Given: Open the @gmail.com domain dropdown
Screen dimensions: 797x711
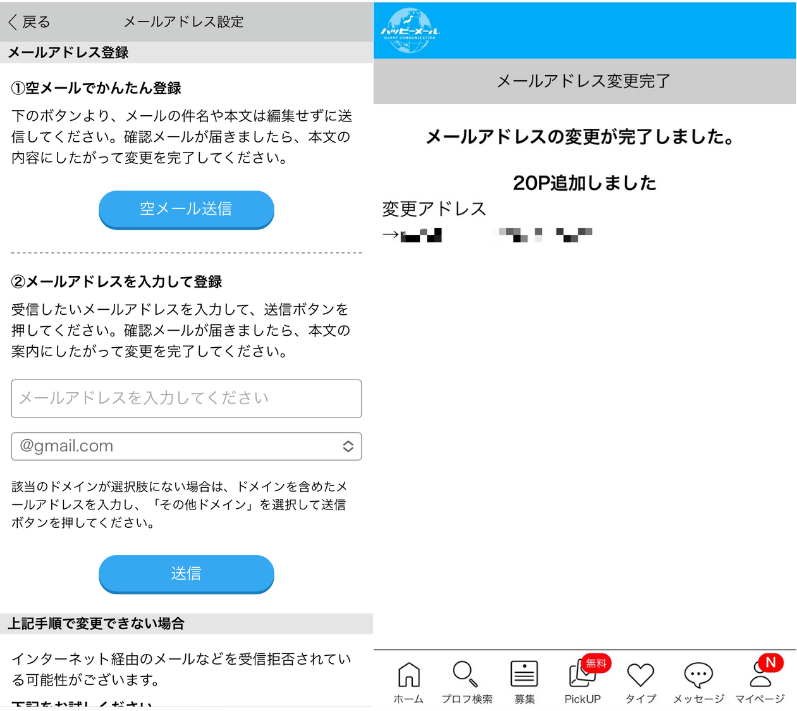Looking at the screenshot, I should [x=186, y=446].
